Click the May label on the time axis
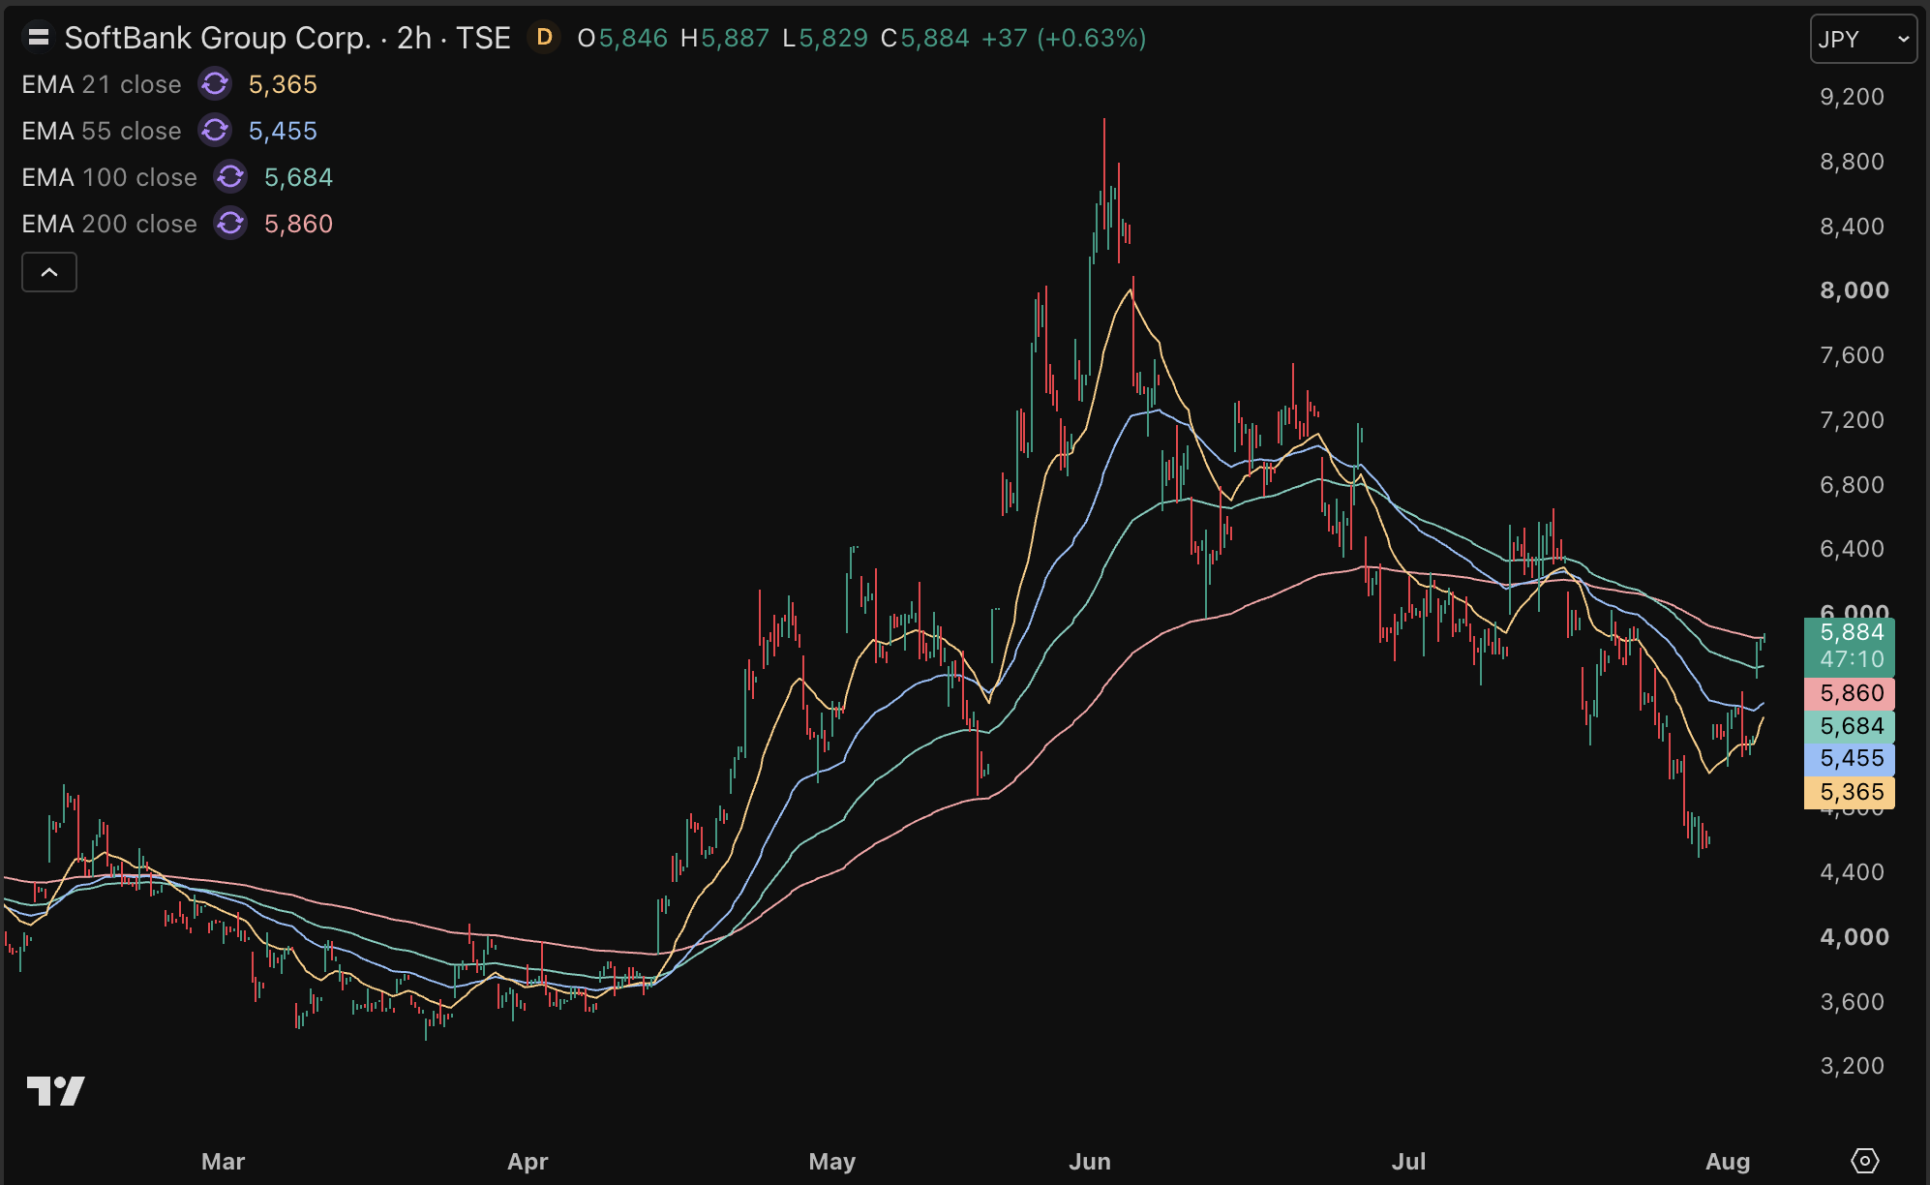The image size is (1930, 1185). pos(832,1161)
